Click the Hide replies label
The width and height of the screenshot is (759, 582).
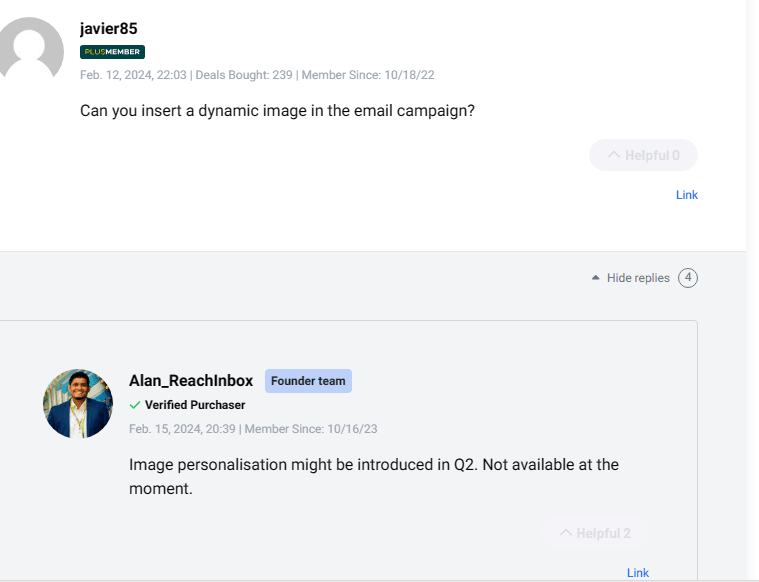tap(638, 278)
